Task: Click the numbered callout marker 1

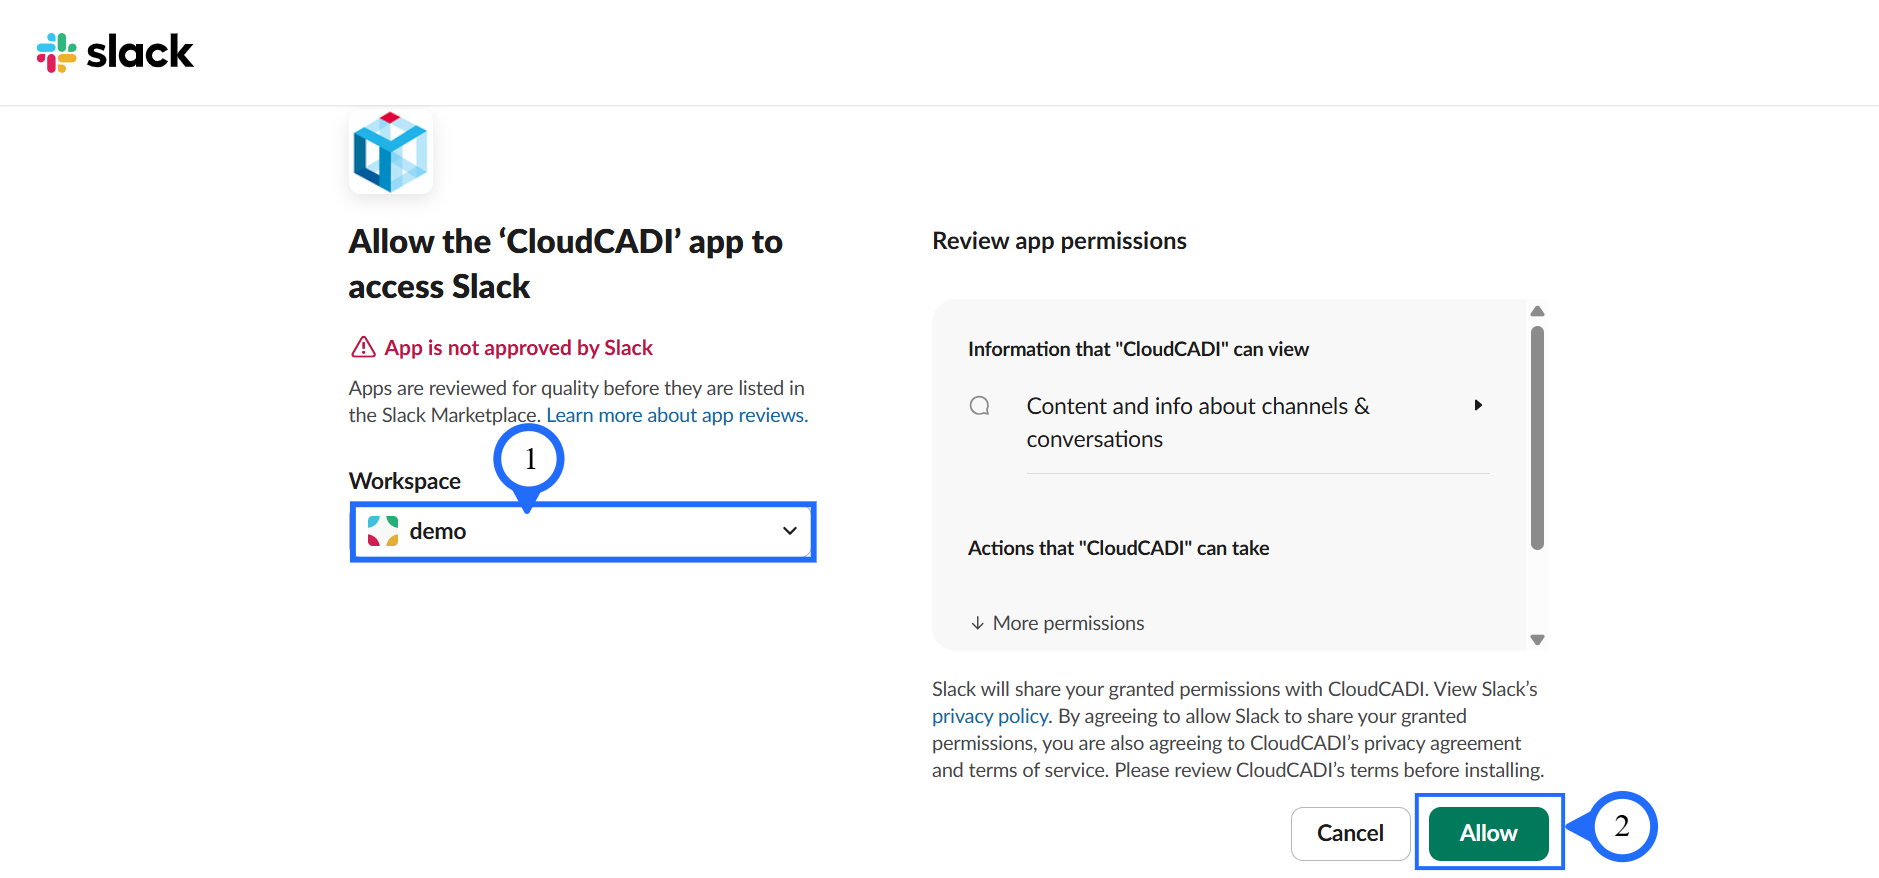Action: point(529,459)
